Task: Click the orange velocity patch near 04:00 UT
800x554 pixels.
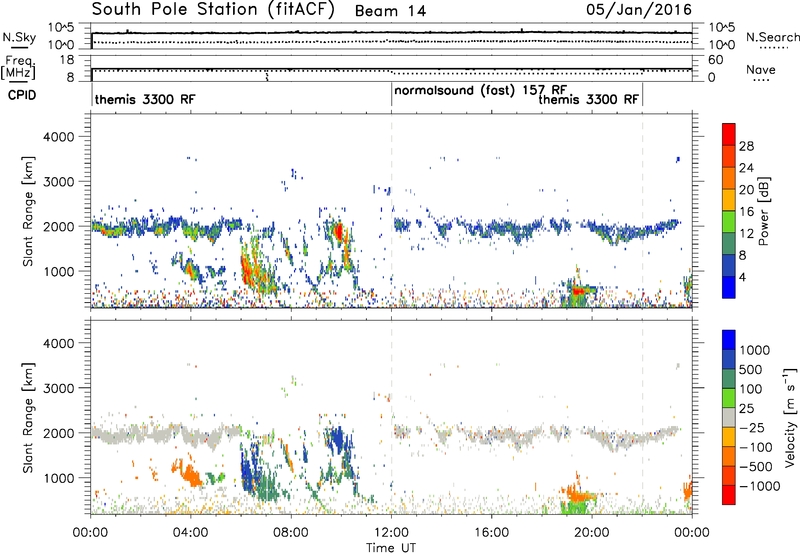Action: click(190, 475)
